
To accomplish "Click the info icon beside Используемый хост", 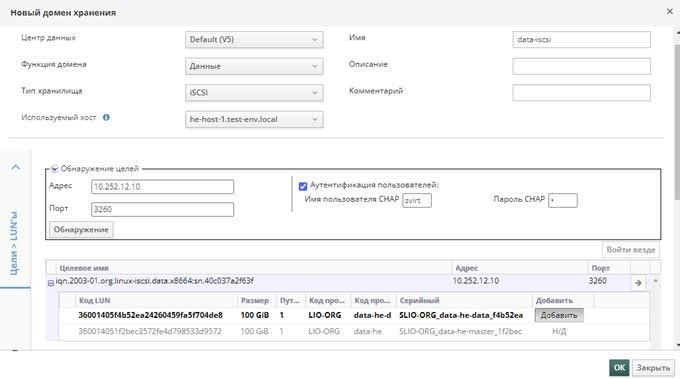I will [x=106, y=117].
